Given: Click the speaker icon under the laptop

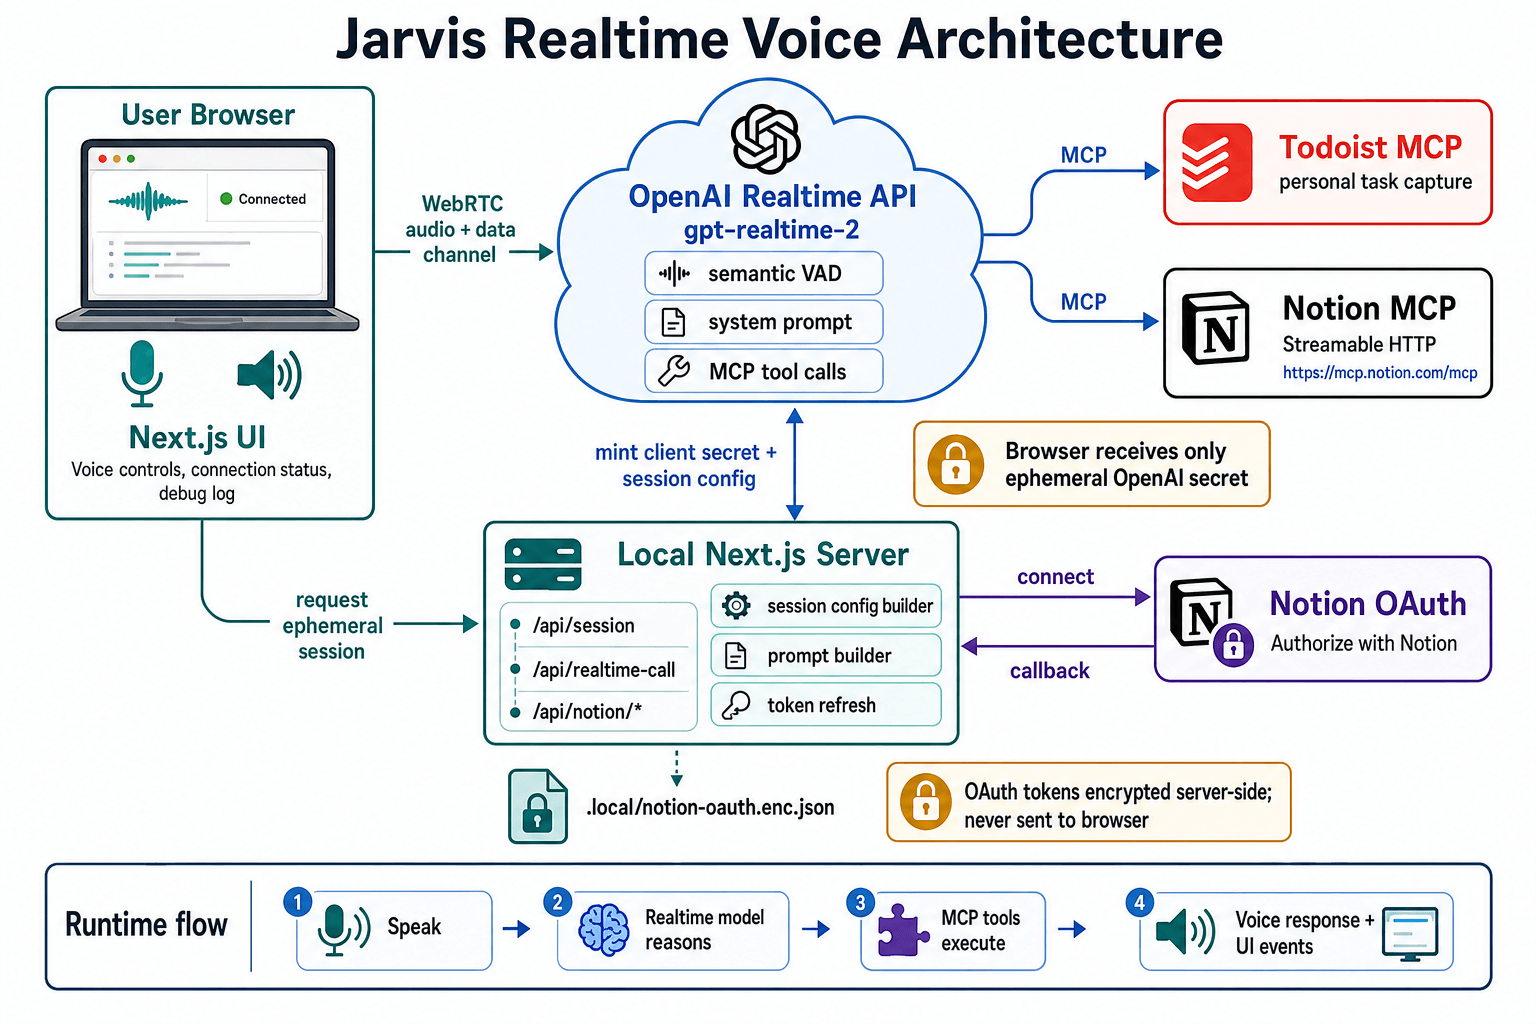Looking at the screenshot, I should 269,375.
